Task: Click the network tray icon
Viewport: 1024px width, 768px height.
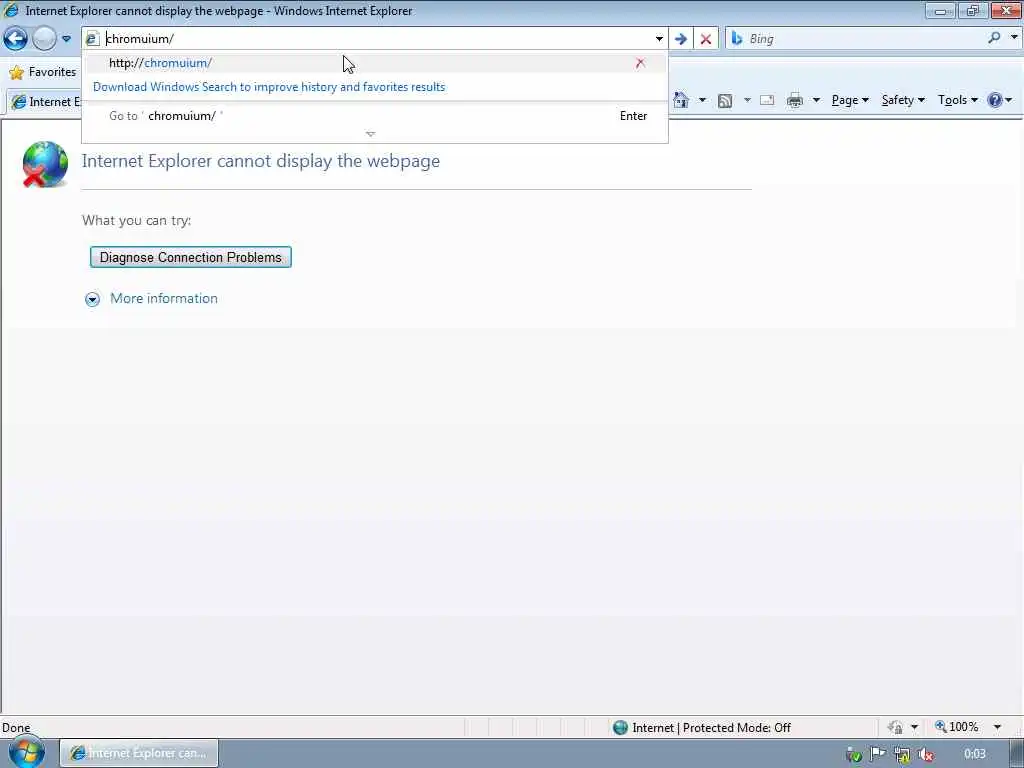Action: [902, 755]
